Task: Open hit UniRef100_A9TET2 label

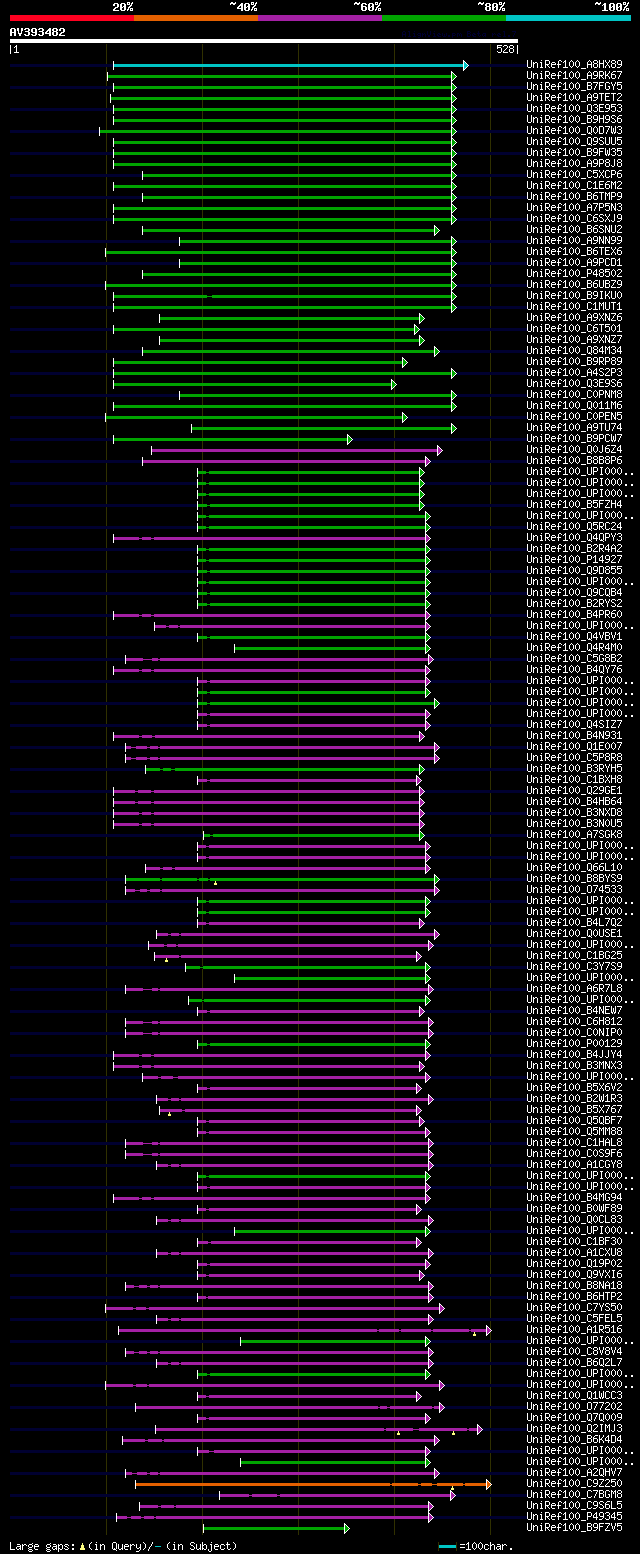Action: 574,98
